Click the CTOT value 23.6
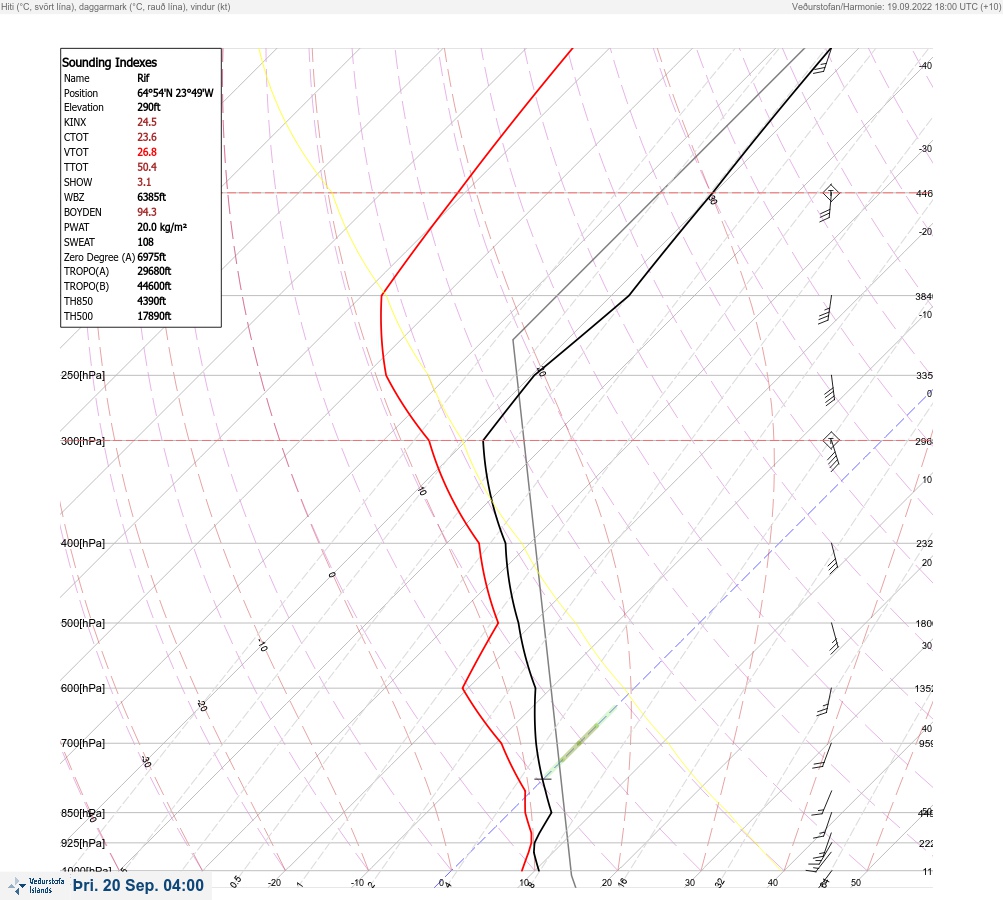 click(x=146, y=138)
